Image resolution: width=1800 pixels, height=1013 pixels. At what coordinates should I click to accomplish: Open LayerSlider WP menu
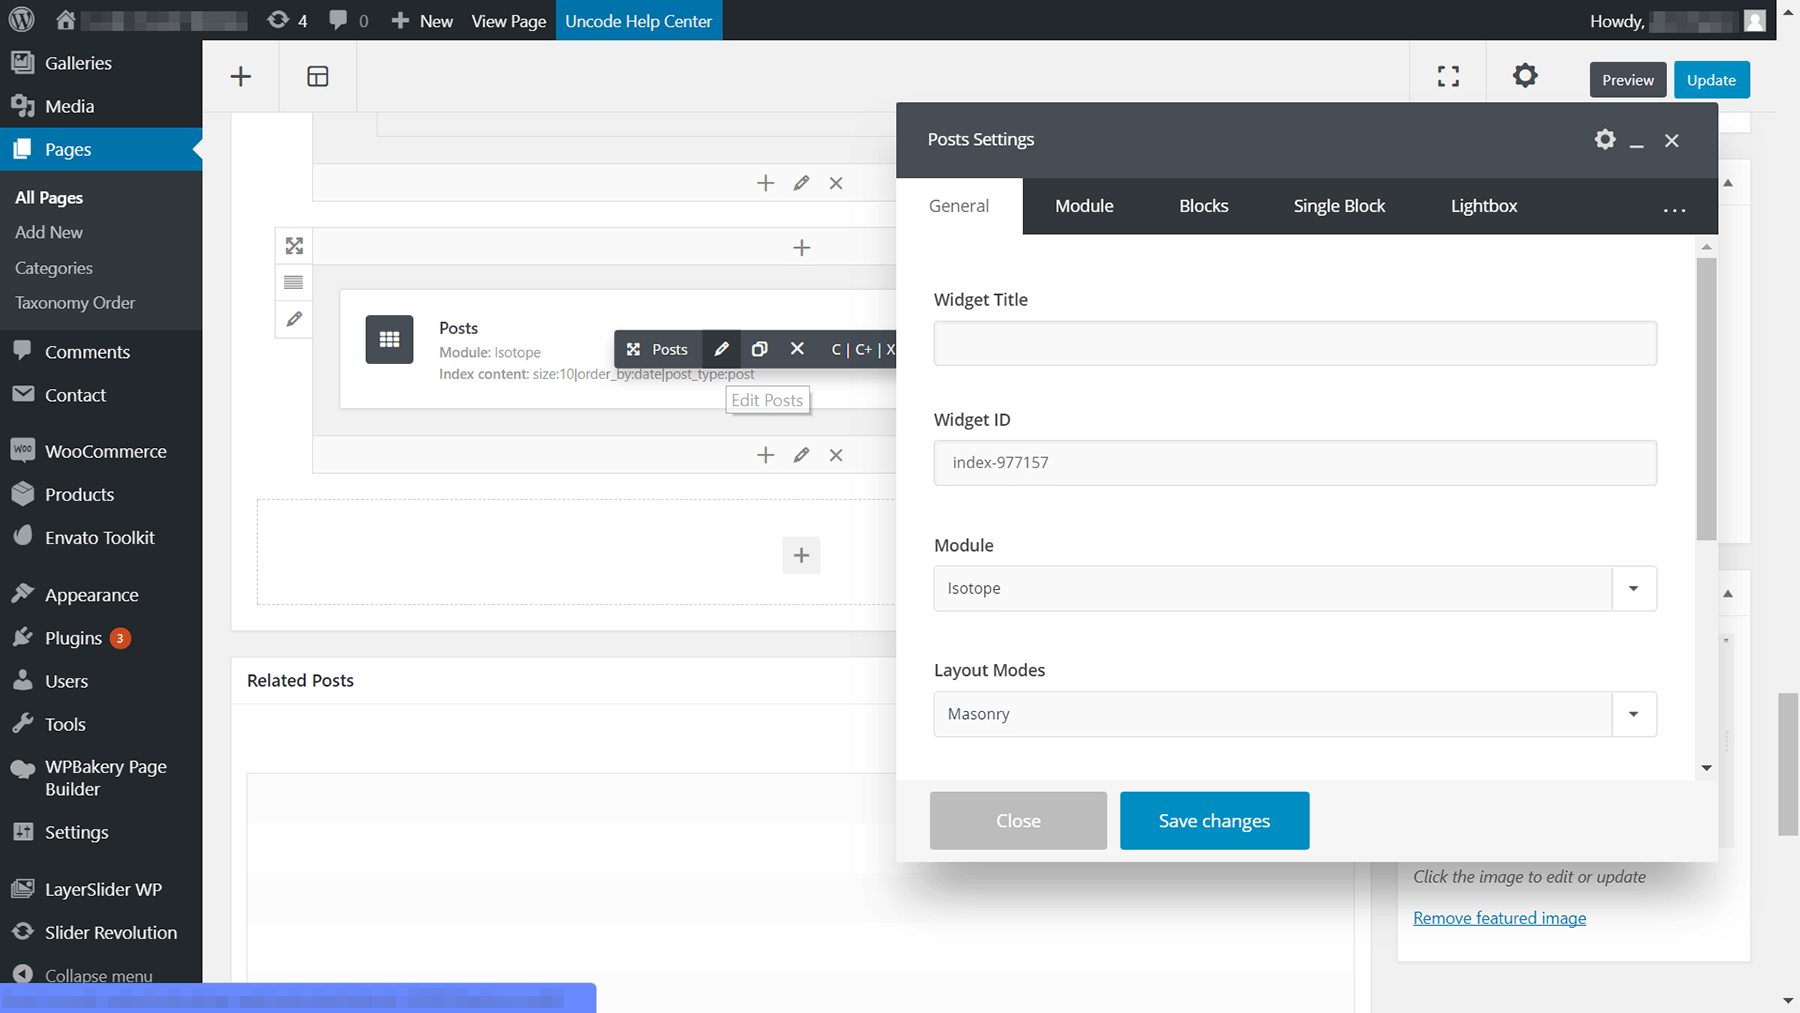[x=101, y=889]
